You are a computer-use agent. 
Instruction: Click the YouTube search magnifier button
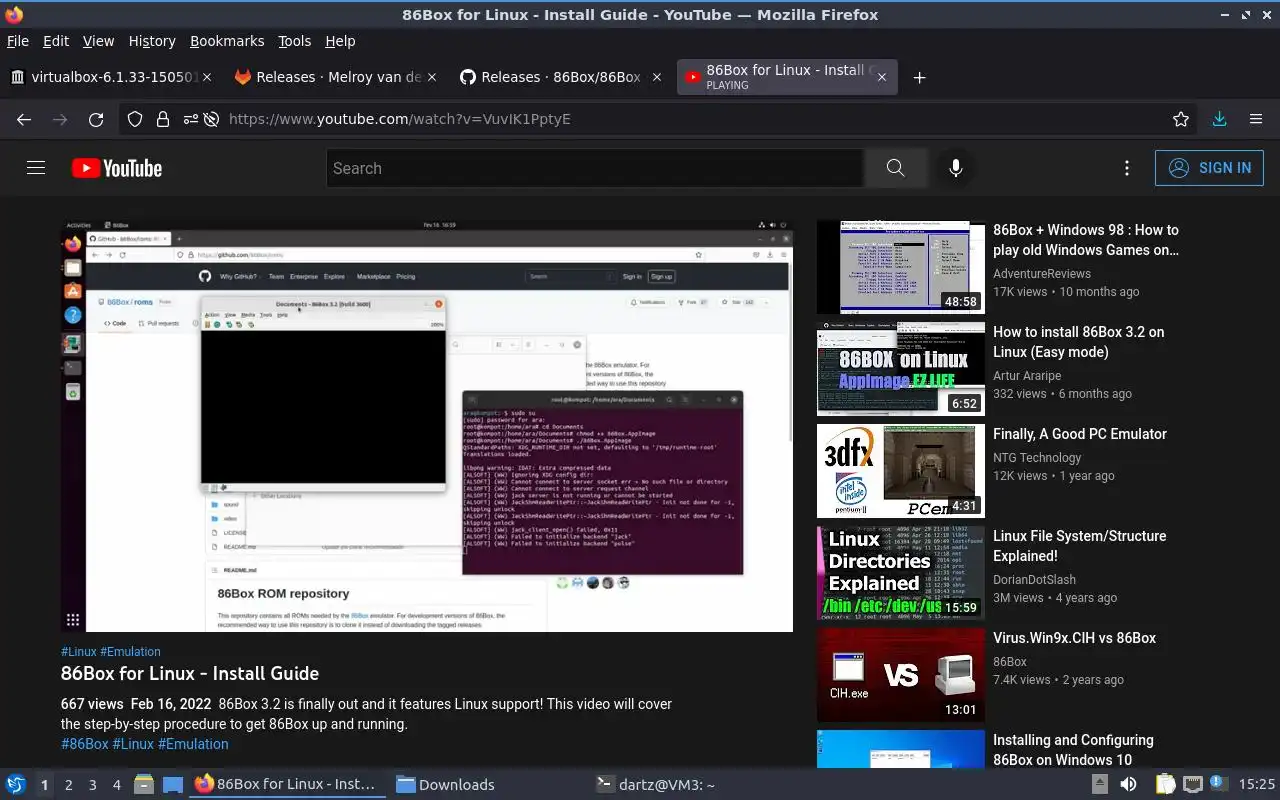click(x=895, y=168)
